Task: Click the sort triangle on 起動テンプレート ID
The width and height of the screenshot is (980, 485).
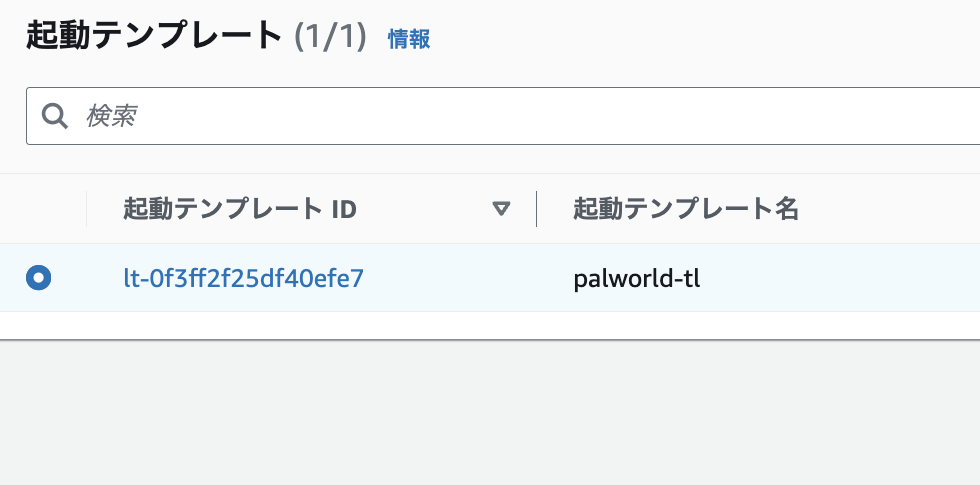Action: (x=501, y=209)
